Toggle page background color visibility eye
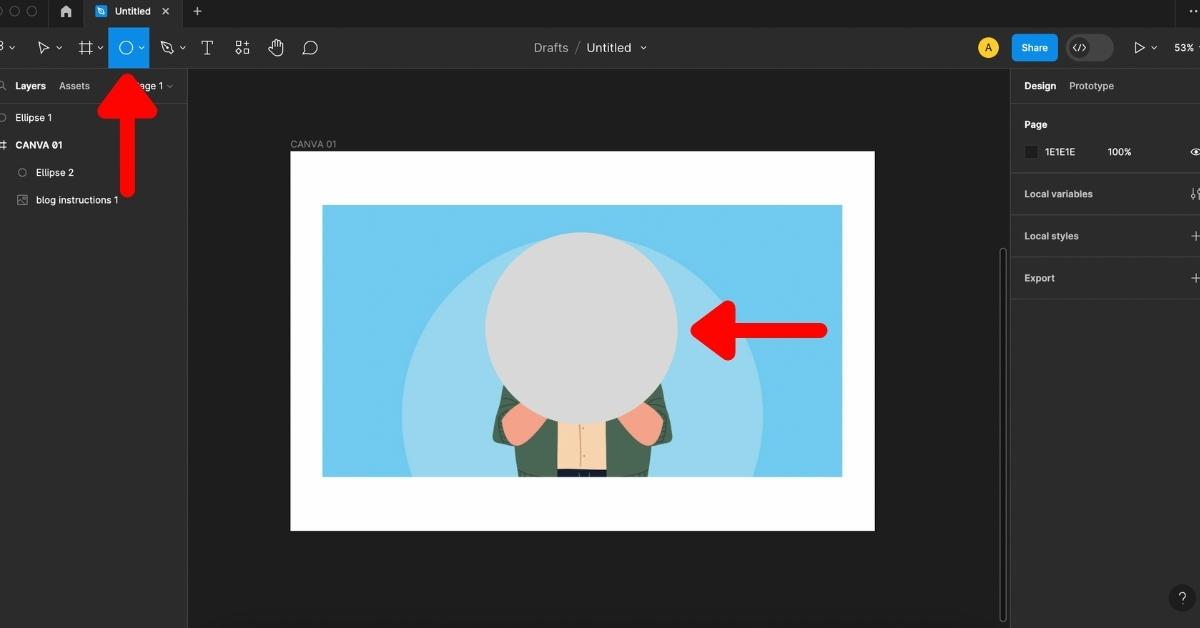Image resolution: width=1200 pixels, height=628 pixels. tap(1194, 152)
